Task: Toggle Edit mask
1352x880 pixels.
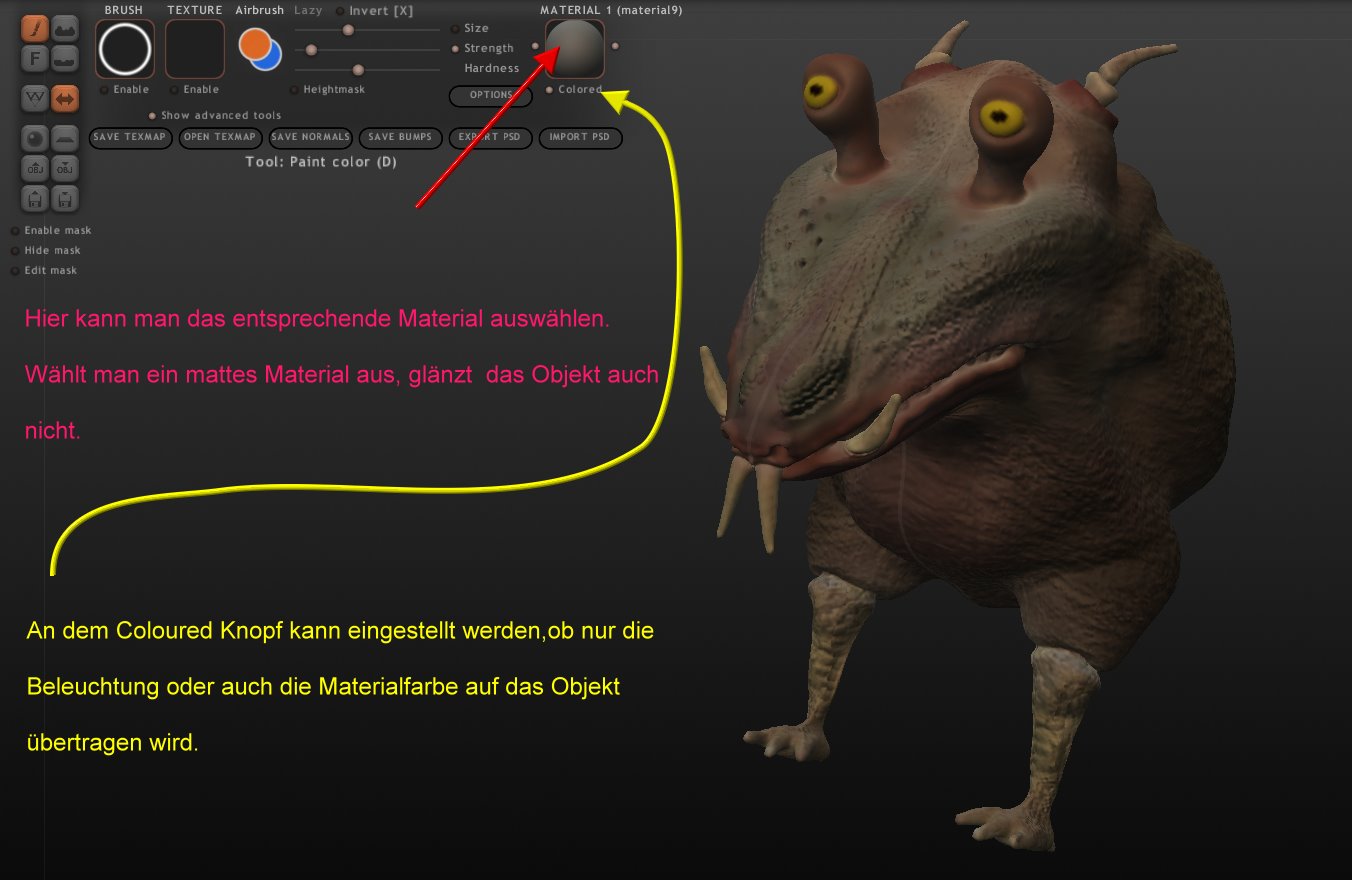Action: coord(15,271)
